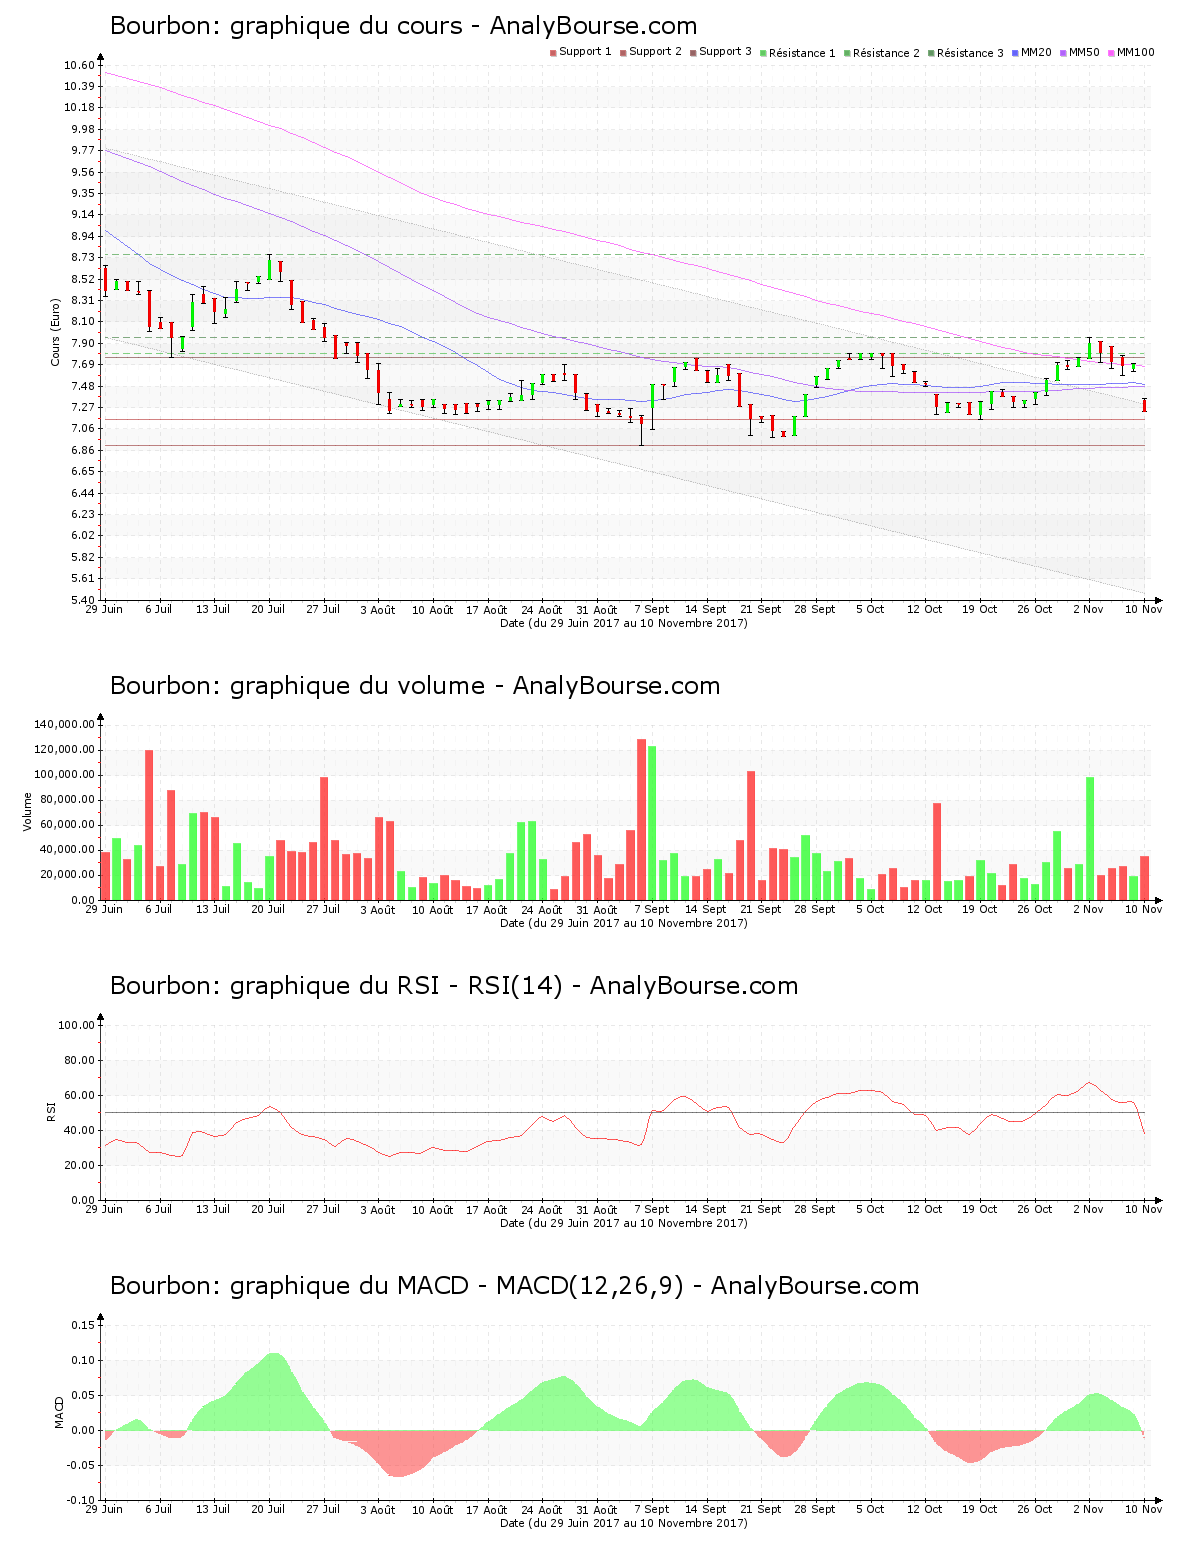This screenshot has height=1550, width=1200.
Task: Click the '20,000.00' value on volume axis
Action: [x=67, y=875]
